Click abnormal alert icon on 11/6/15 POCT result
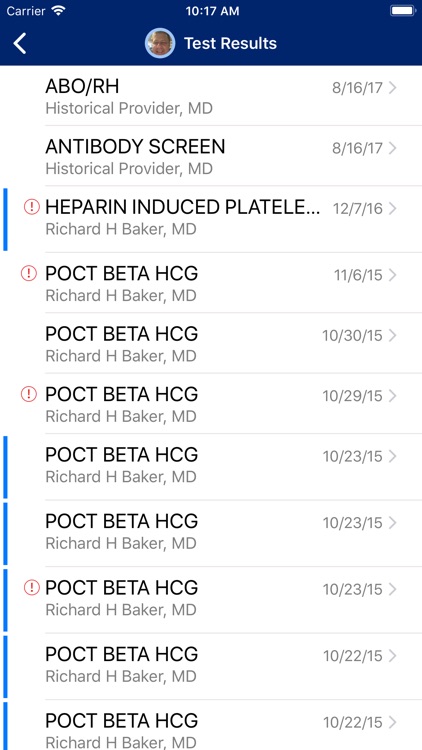 coord(29,274)
